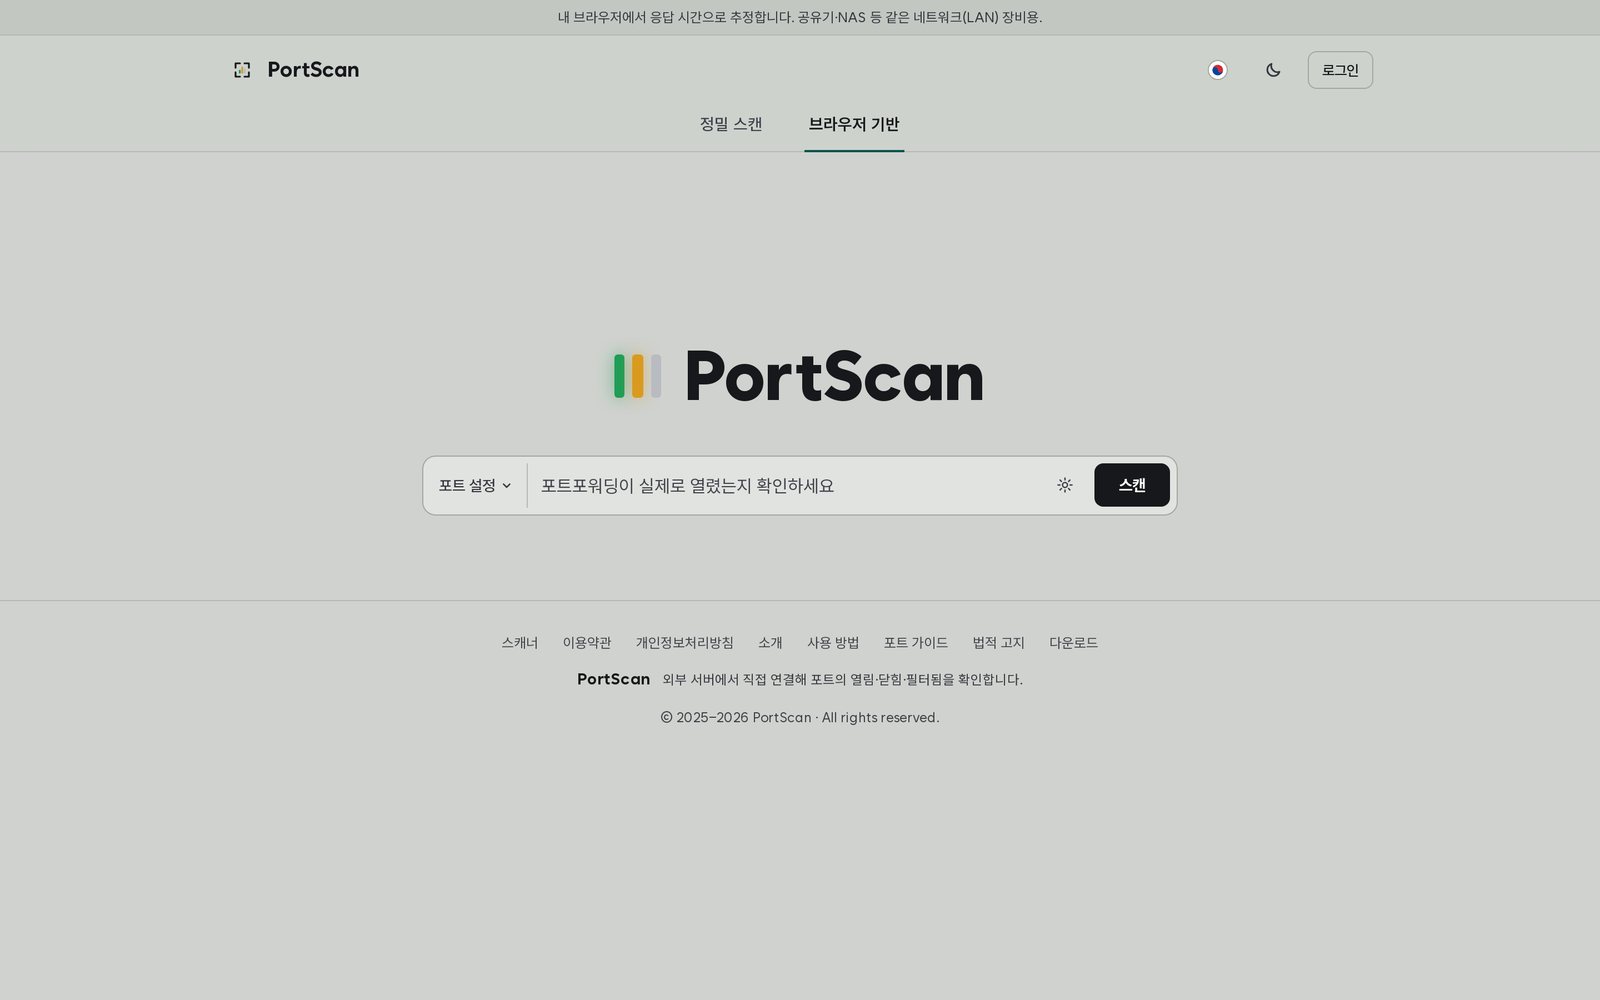
Task: Open scan options via the gear icon
Action: 1065,485
